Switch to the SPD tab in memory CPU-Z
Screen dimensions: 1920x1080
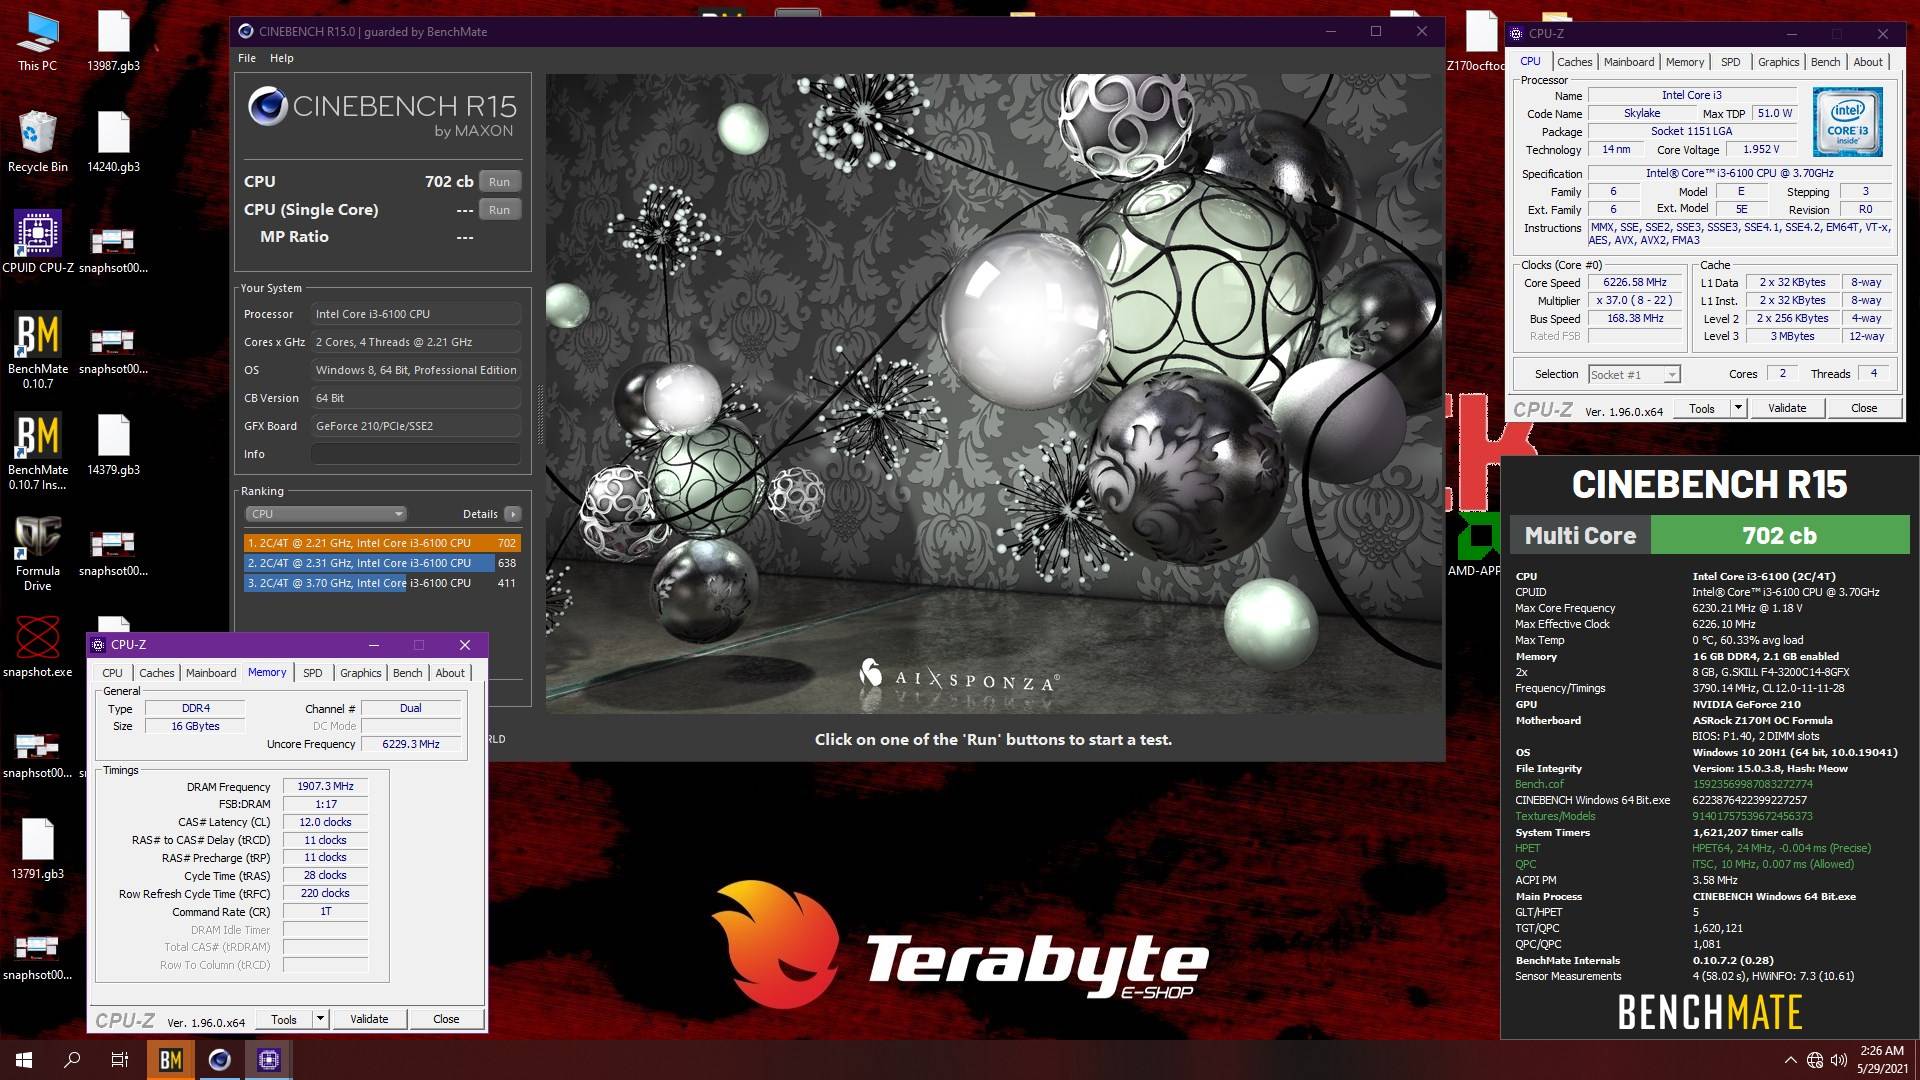[312, 673]
